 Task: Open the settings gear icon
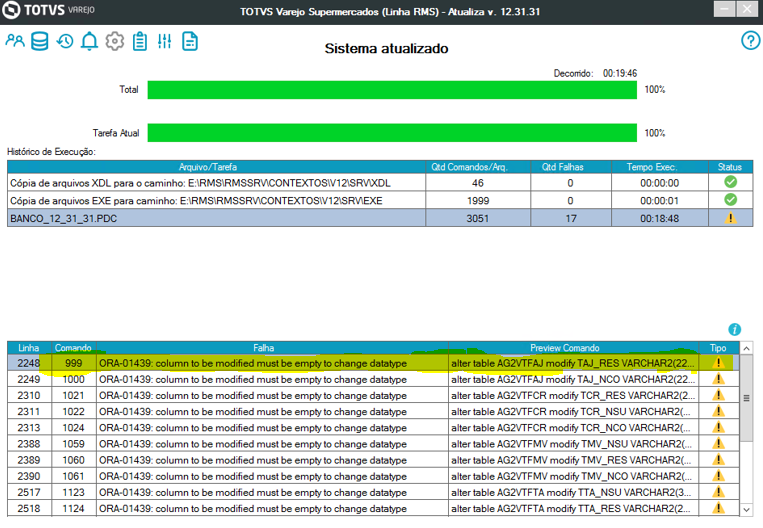115,41
